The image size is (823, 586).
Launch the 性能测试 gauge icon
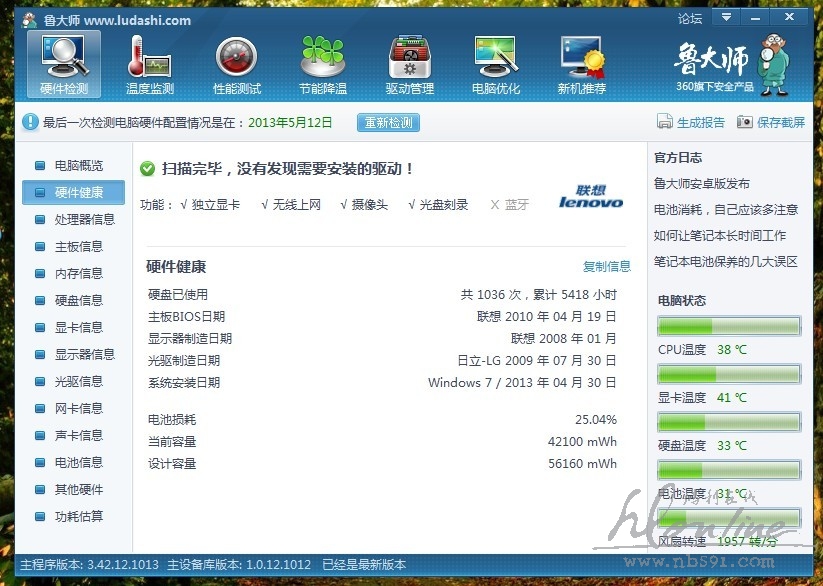(x=236, y=57)
